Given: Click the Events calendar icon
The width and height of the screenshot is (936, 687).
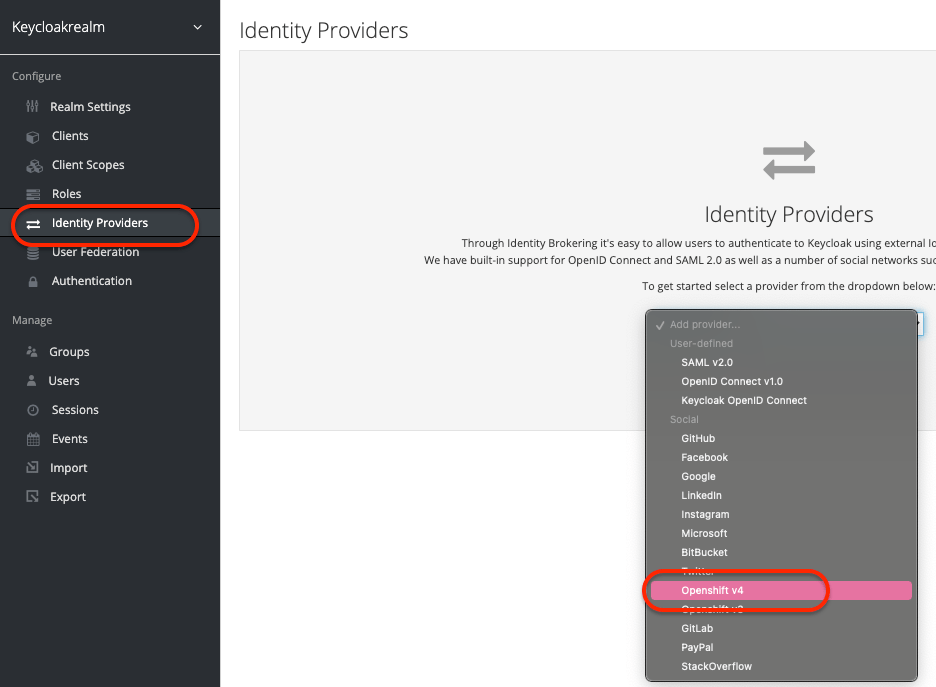Looking at the screenshot, I should click(x=33, y=439).
